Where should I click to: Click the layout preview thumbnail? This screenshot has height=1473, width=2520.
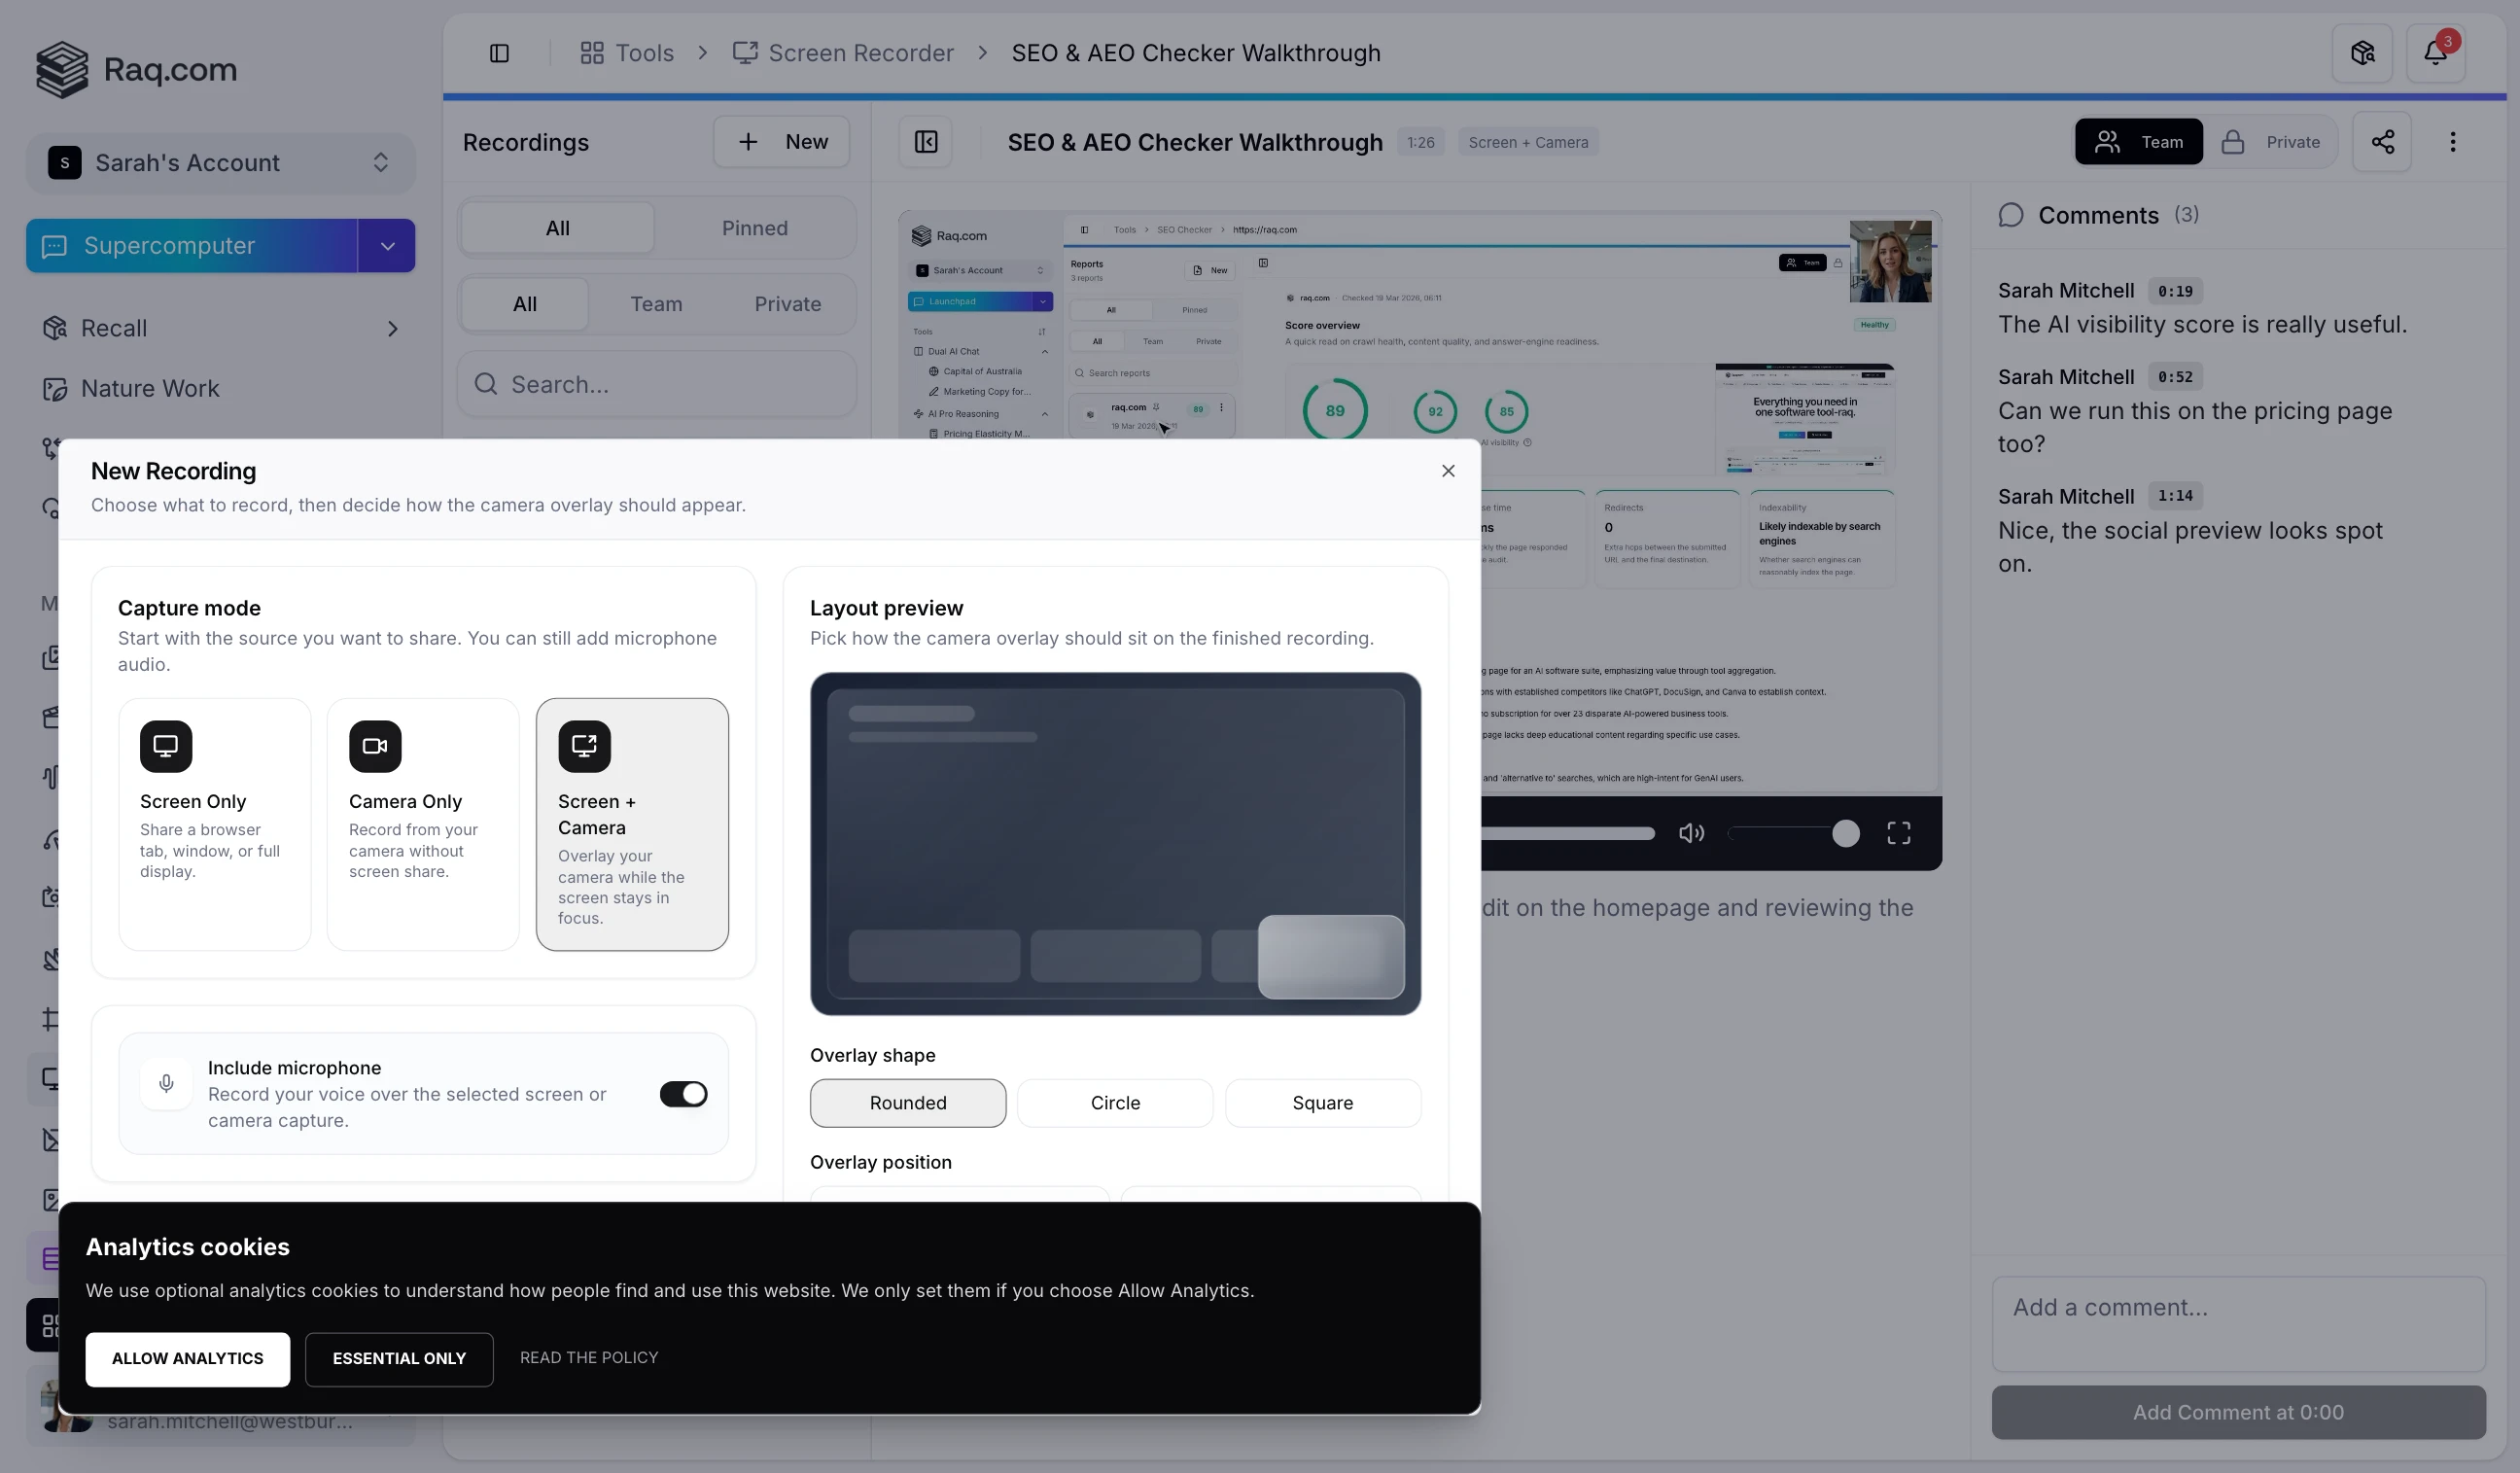pos(1115,843)
